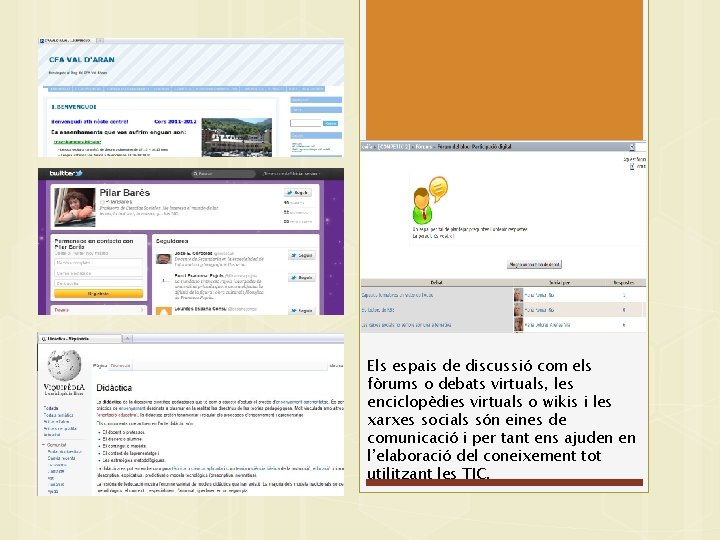720x540 pixels.
Task: Expand the Tweets row in Twitter sidebar
Action: point(98,310)
